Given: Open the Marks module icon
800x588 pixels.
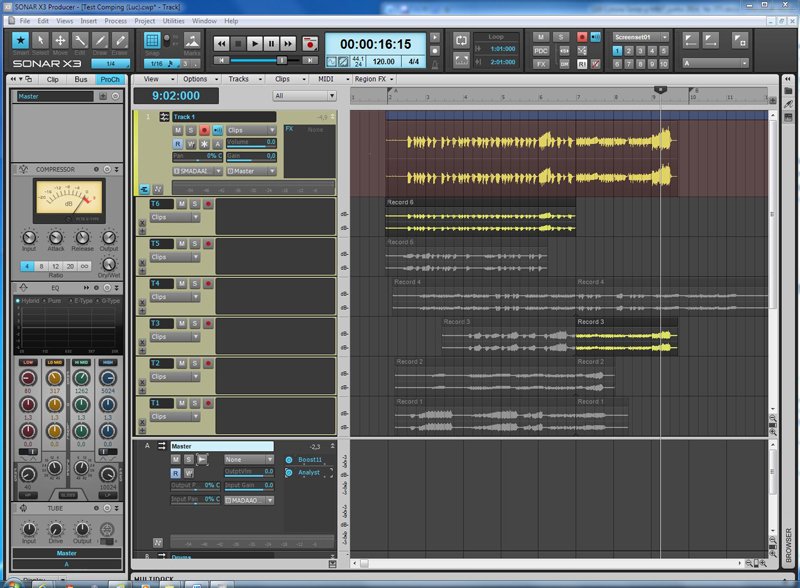Looking at the screenshot, I should (x=192, y=40).
